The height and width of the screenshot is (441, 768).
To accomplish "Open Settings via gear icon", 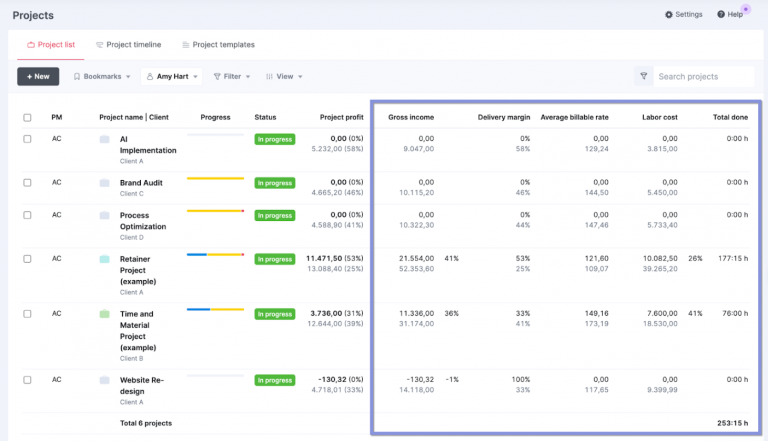I will pos(669,15).
